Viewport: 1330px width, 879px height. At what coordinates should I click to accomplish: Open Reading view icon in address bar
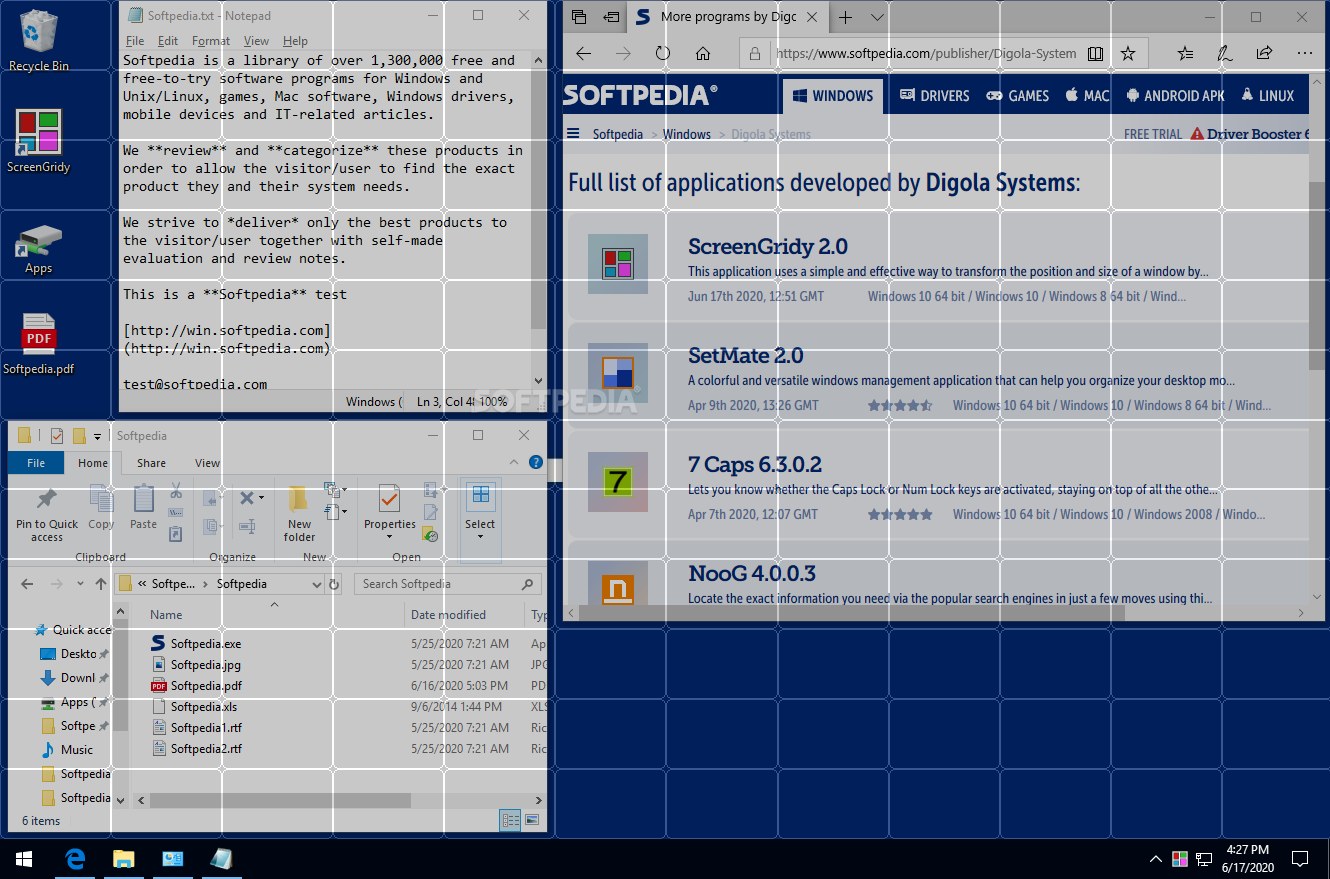pos(1096,54)
